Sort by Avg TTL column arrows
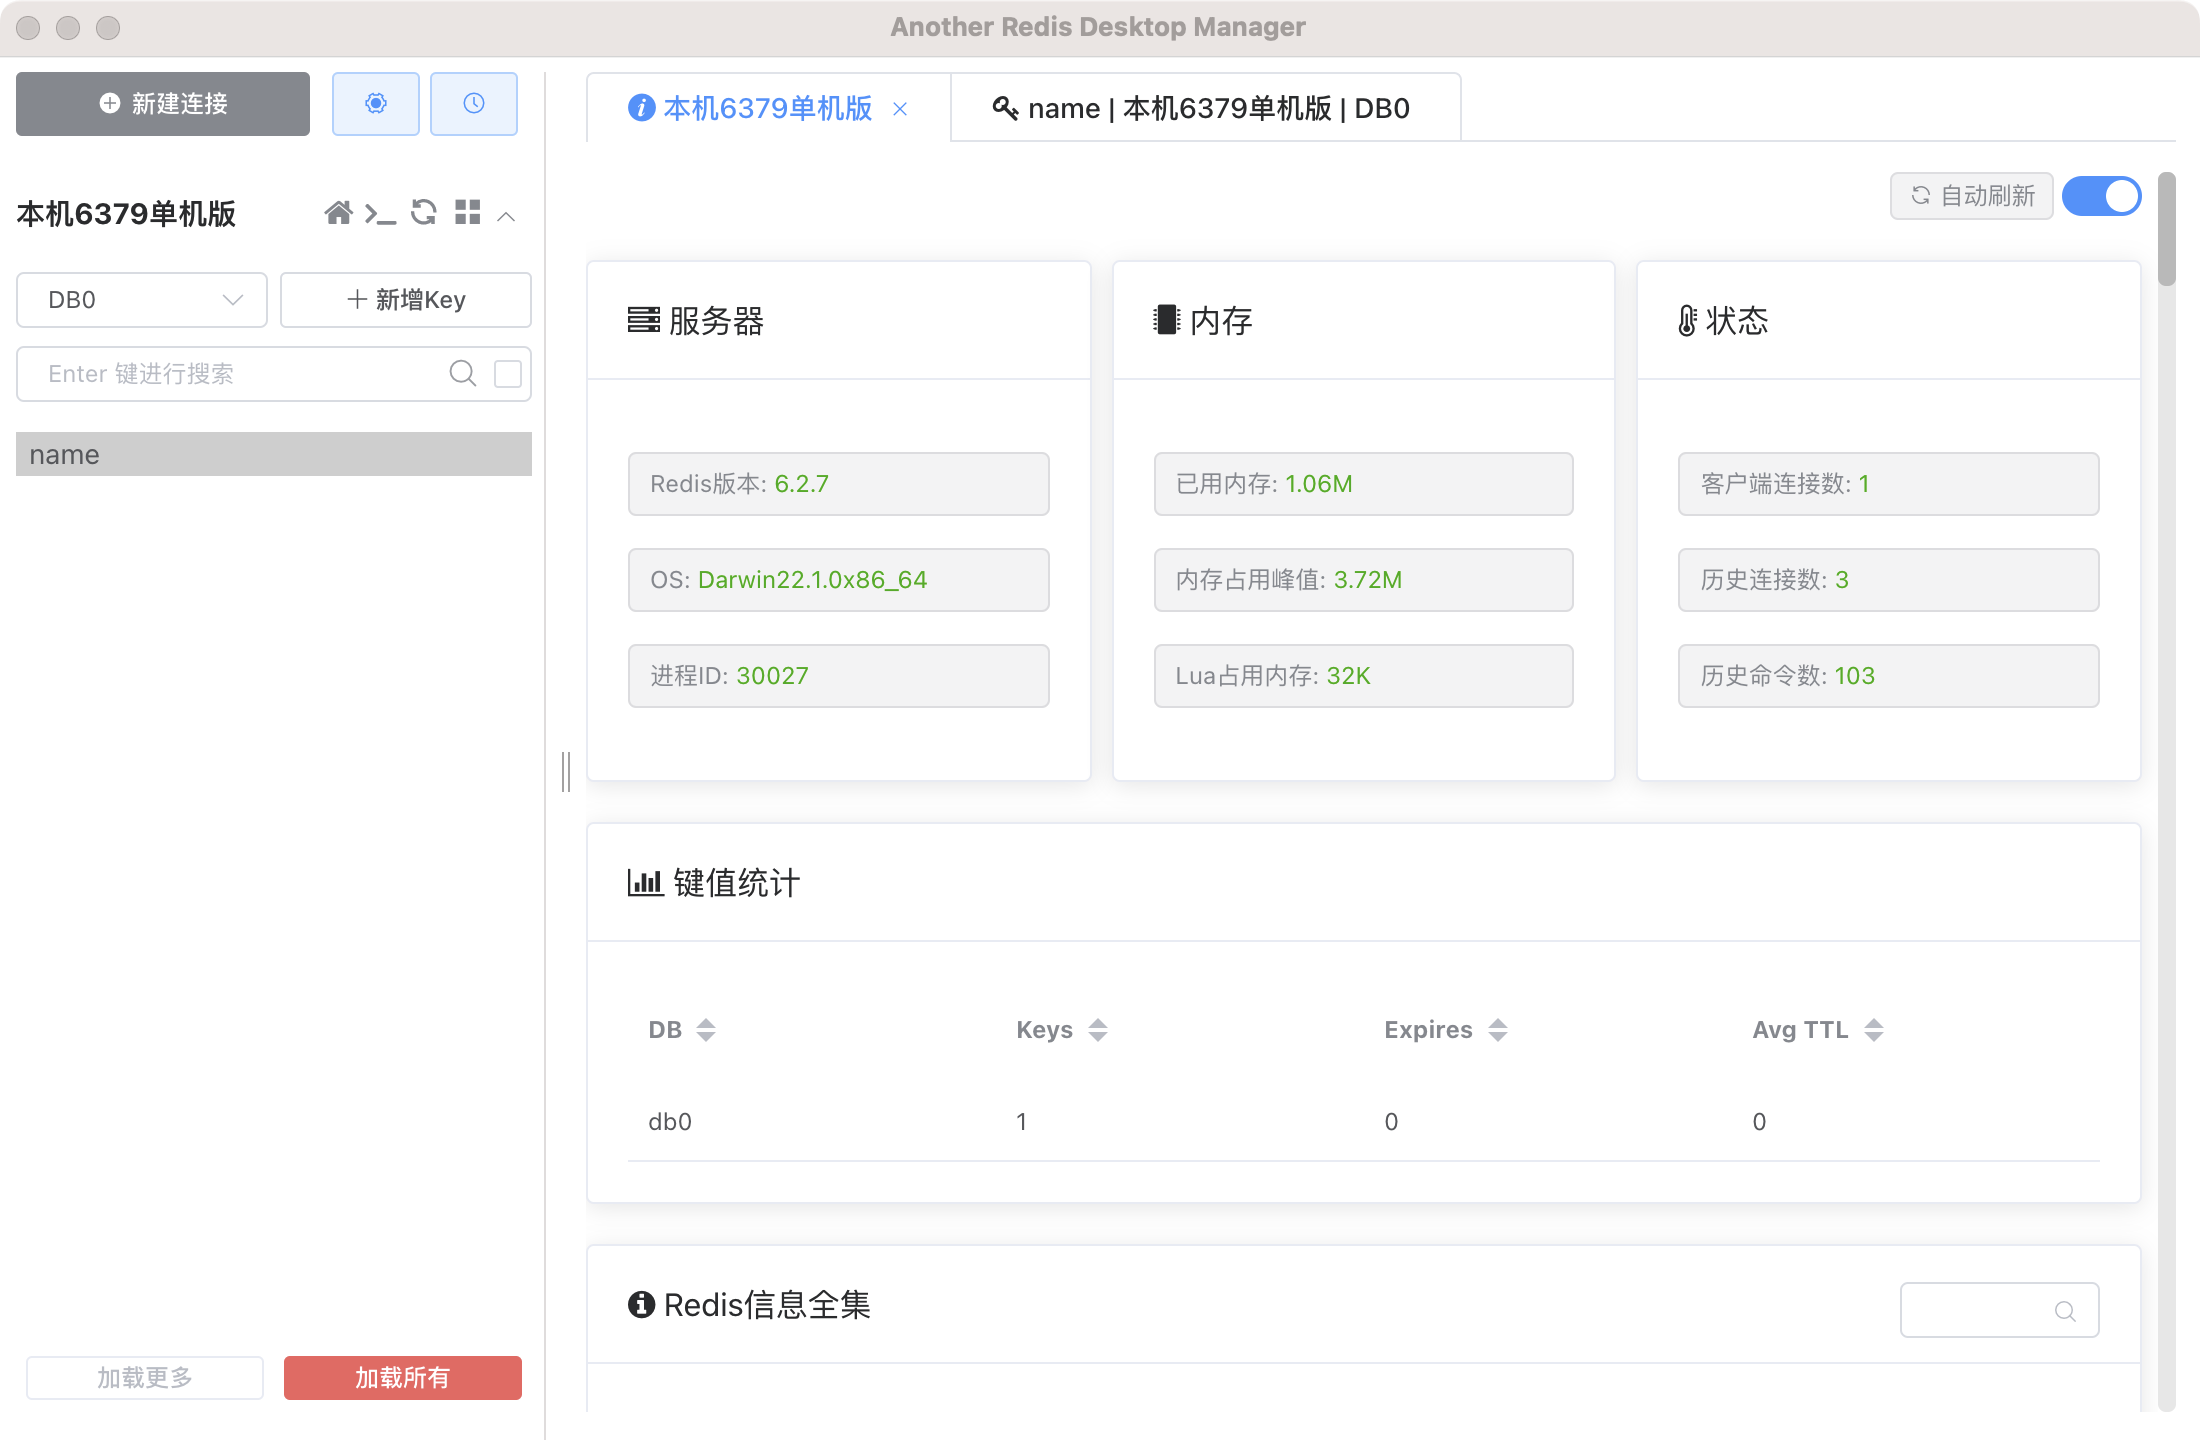The image size is (2200, 1456). pos(1873,1030)
